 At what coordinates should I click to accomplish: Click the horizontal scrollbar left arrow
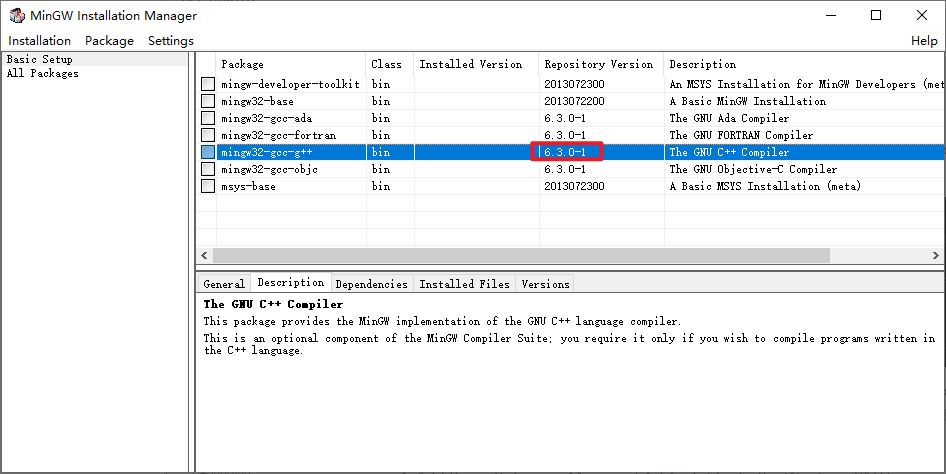pyautogui.click(x=205, y=255)
